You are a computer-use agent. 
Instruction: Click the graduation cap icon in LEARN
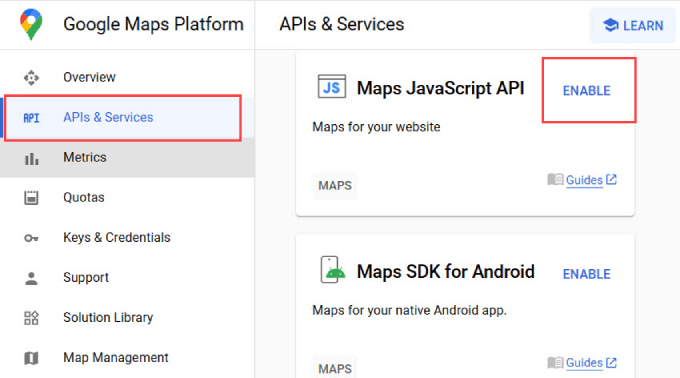(611, 25)
